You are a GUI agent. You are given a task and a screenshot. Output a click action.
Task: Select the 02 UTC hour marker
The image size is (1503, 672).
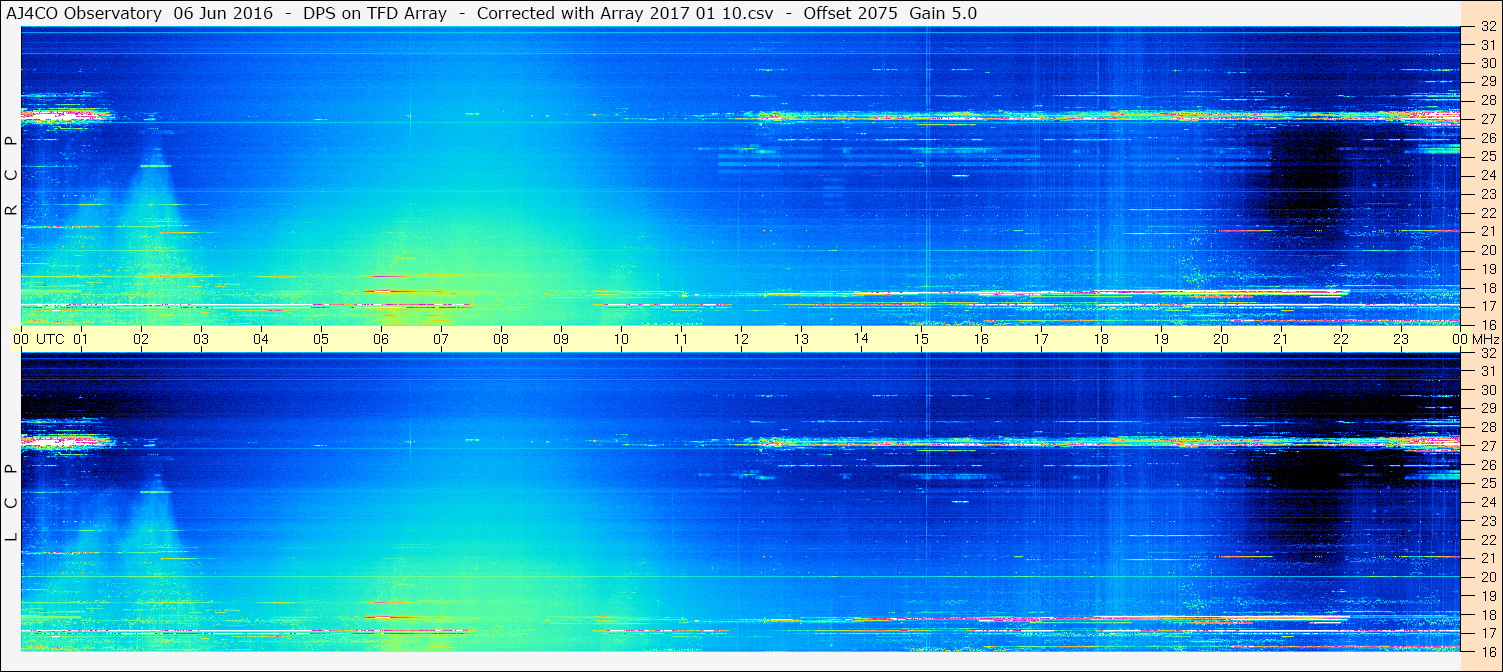click(141, 339)
